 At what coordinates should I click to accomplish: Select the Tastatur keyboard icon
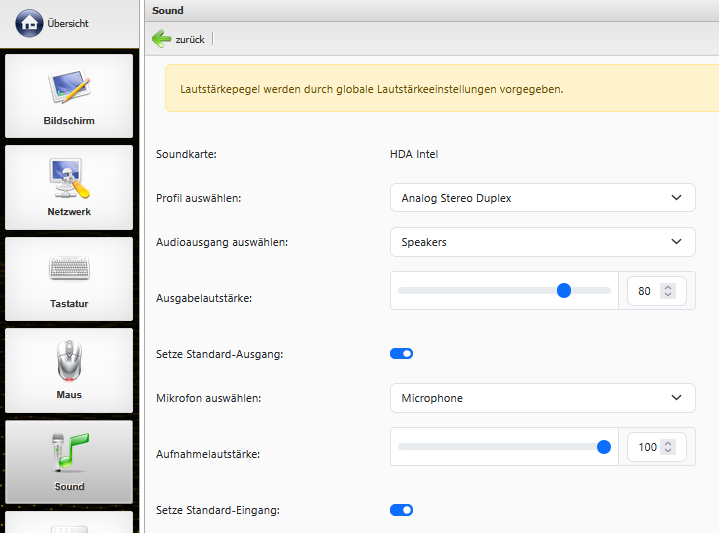(69, 270)
